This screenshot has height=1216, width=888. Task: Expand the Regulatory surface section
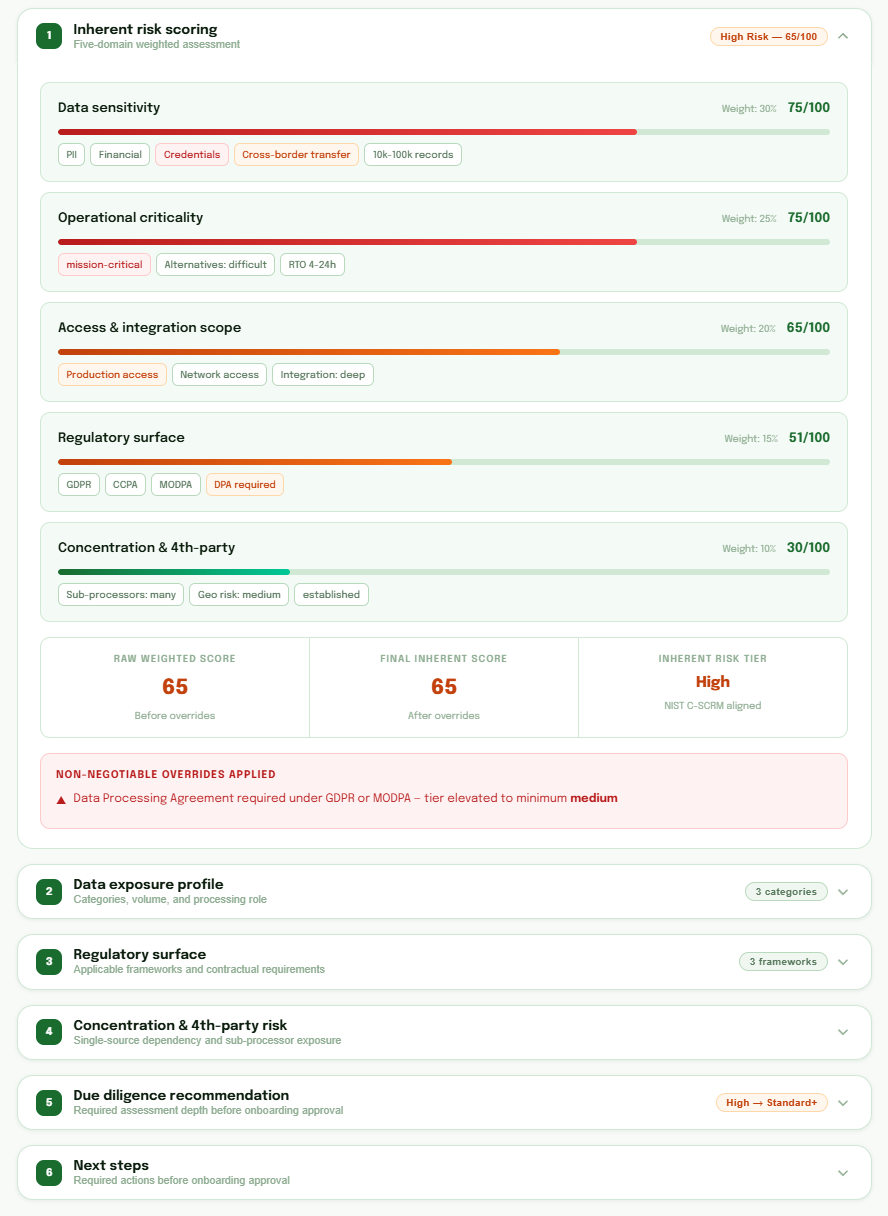[x=843, y=961]
